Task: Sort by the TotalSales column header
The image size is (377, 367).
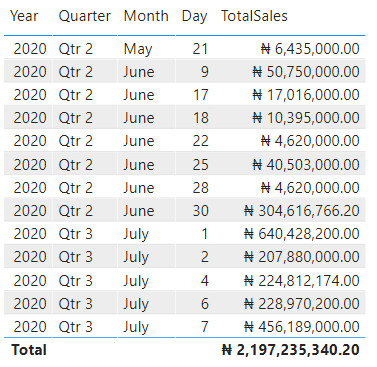Action: [254, 16]
